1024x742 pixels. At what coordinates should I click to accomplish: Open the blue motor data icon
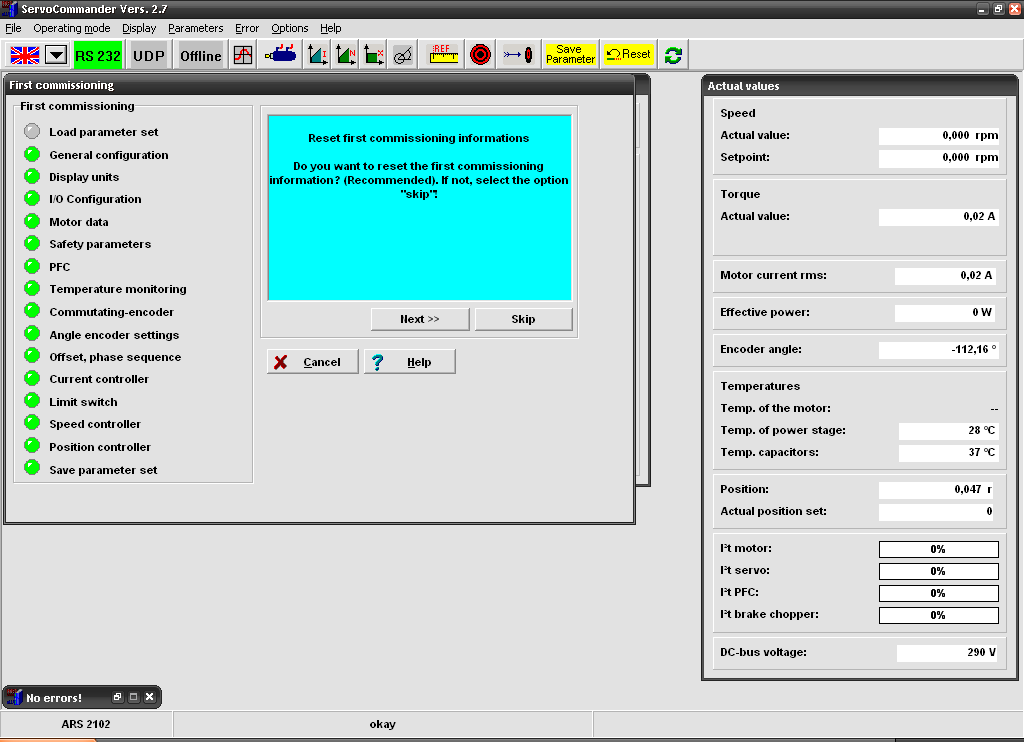[281, 55]
